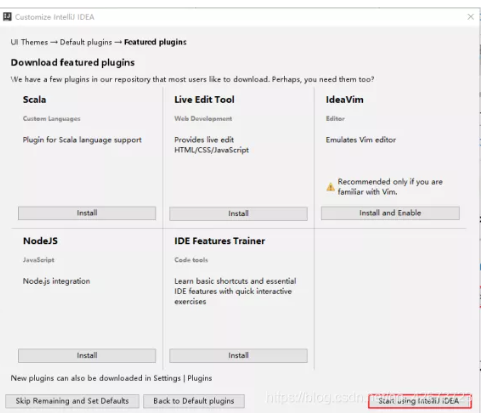
Task: Click the 'Emulates Vim editor' description
Action: pyautogui.click(x=361, y=140)
